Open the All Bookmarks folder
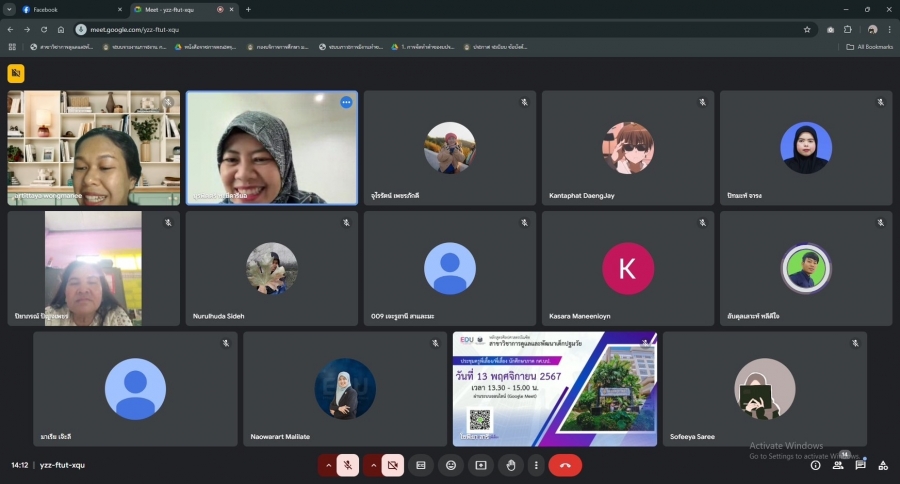900x484 pixels. pyautogui.click(x=869, y=47)
